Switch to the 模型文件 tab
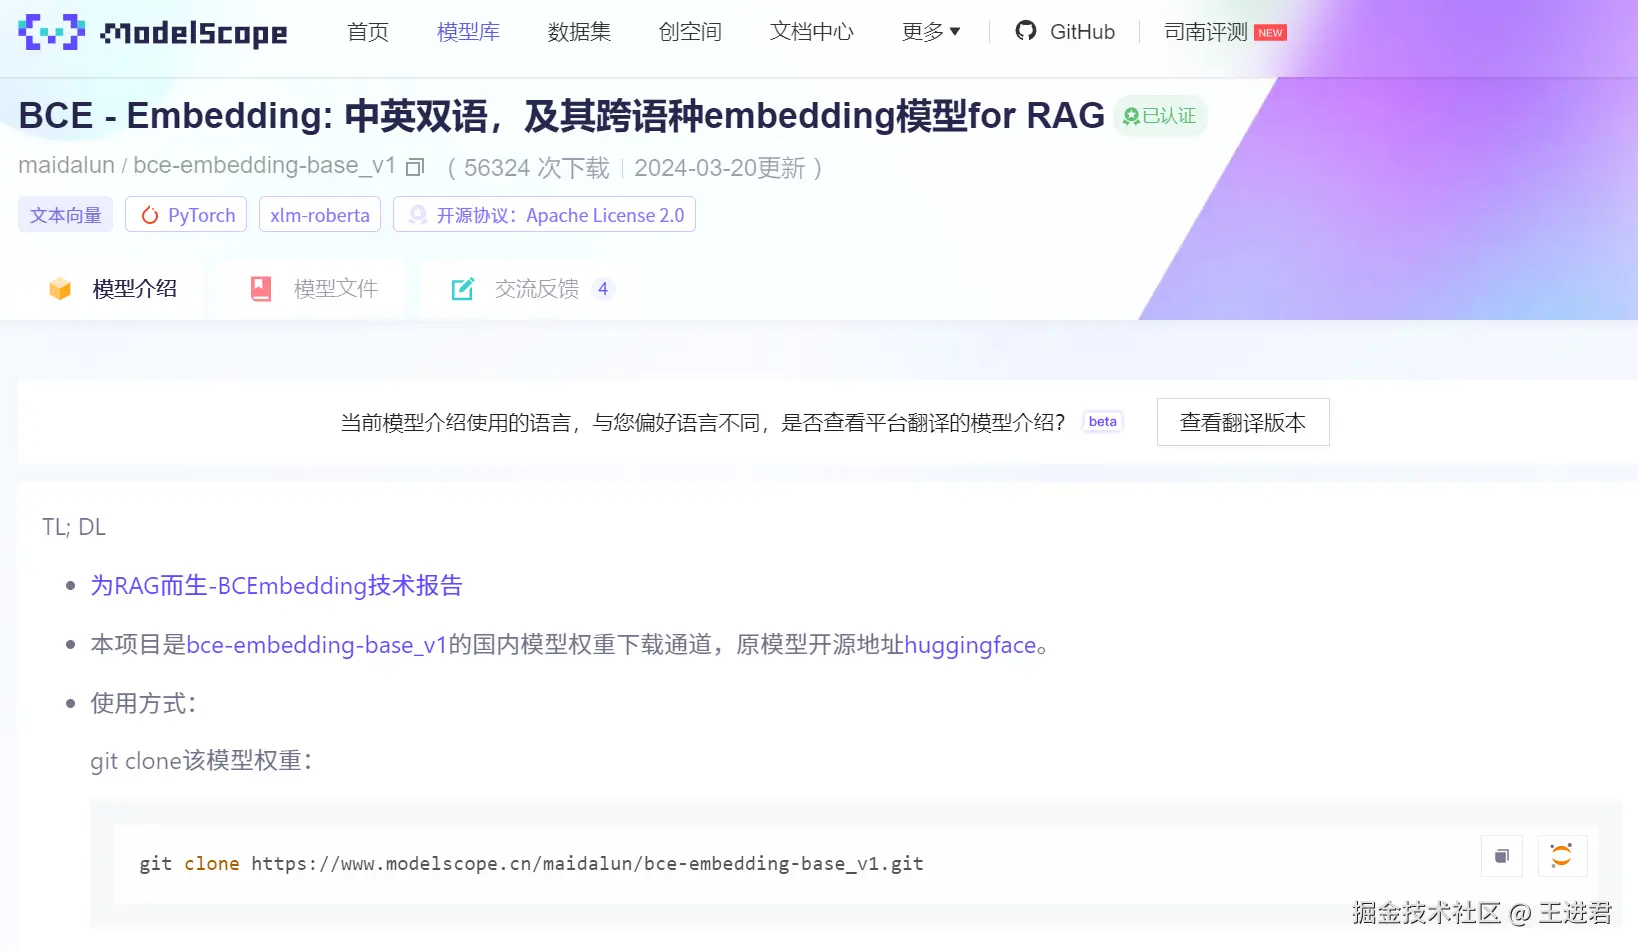The height and width of the screenshot is (952, 1638). click(x=314, y=289)
